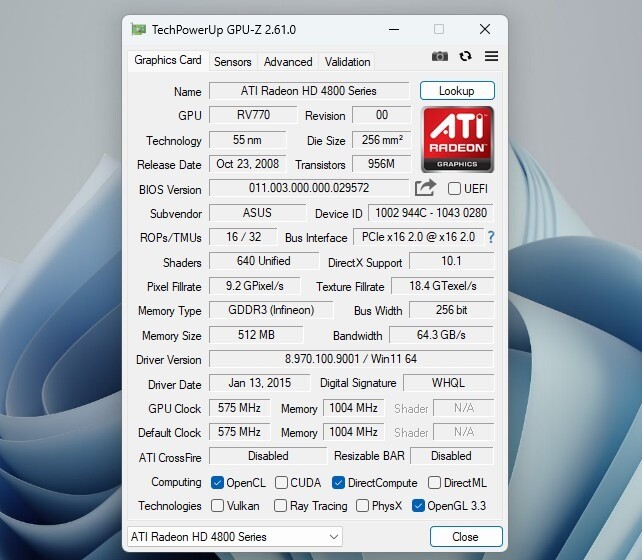Click the Revision value 00
The image size is (642, 560).
tap(382, 115)
